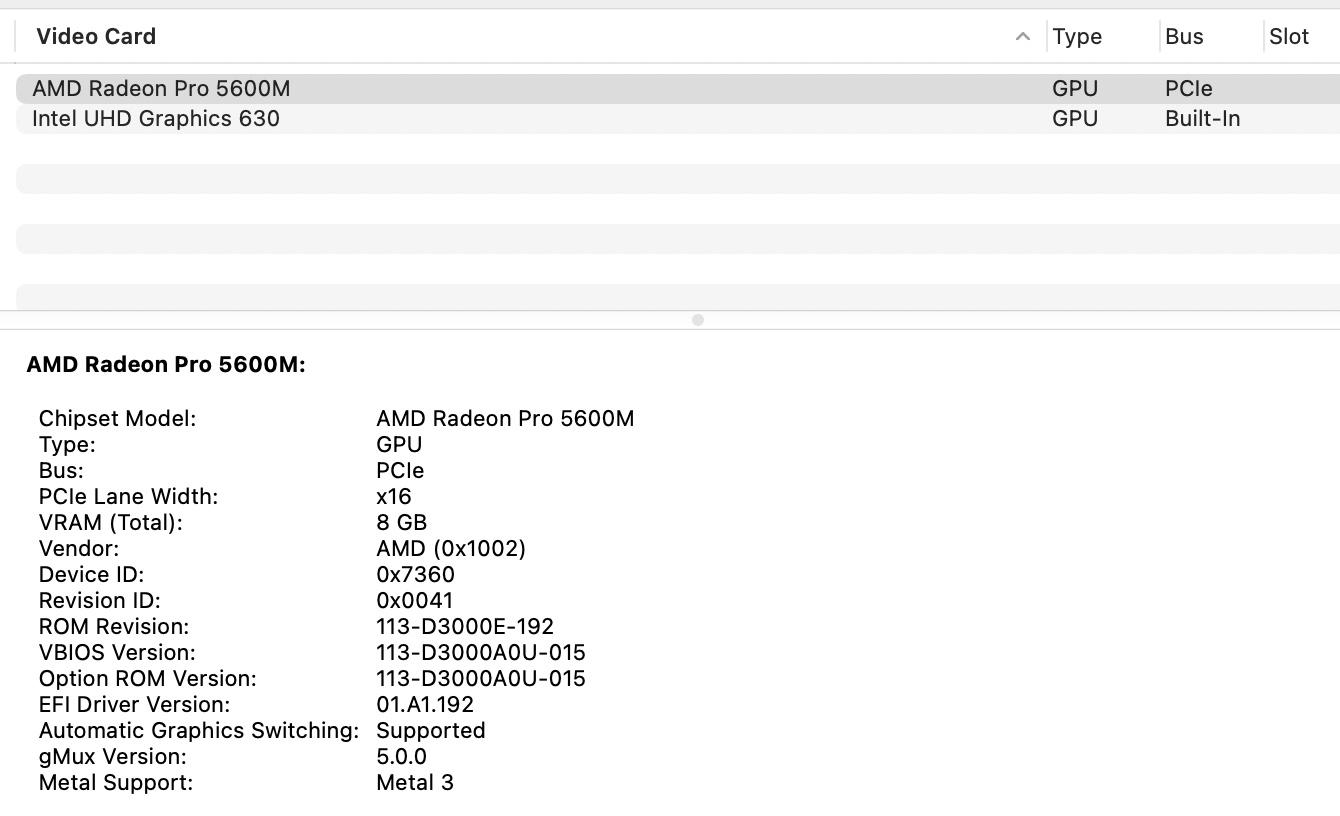The width and height of the screenshot is (1340, 816).
Task: Click the Chipset Model value text
Action: (505, 419)
